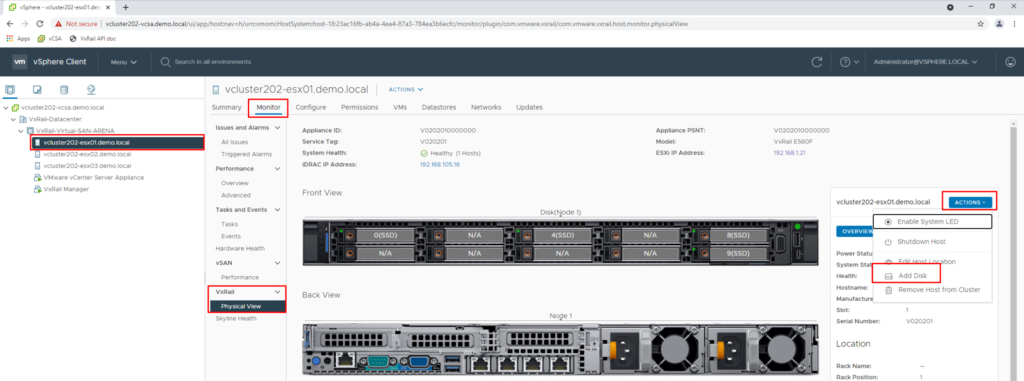Open the Storage inventory icon
The height and width of the screenshot is (381, 1024).
tap(63, 90)
